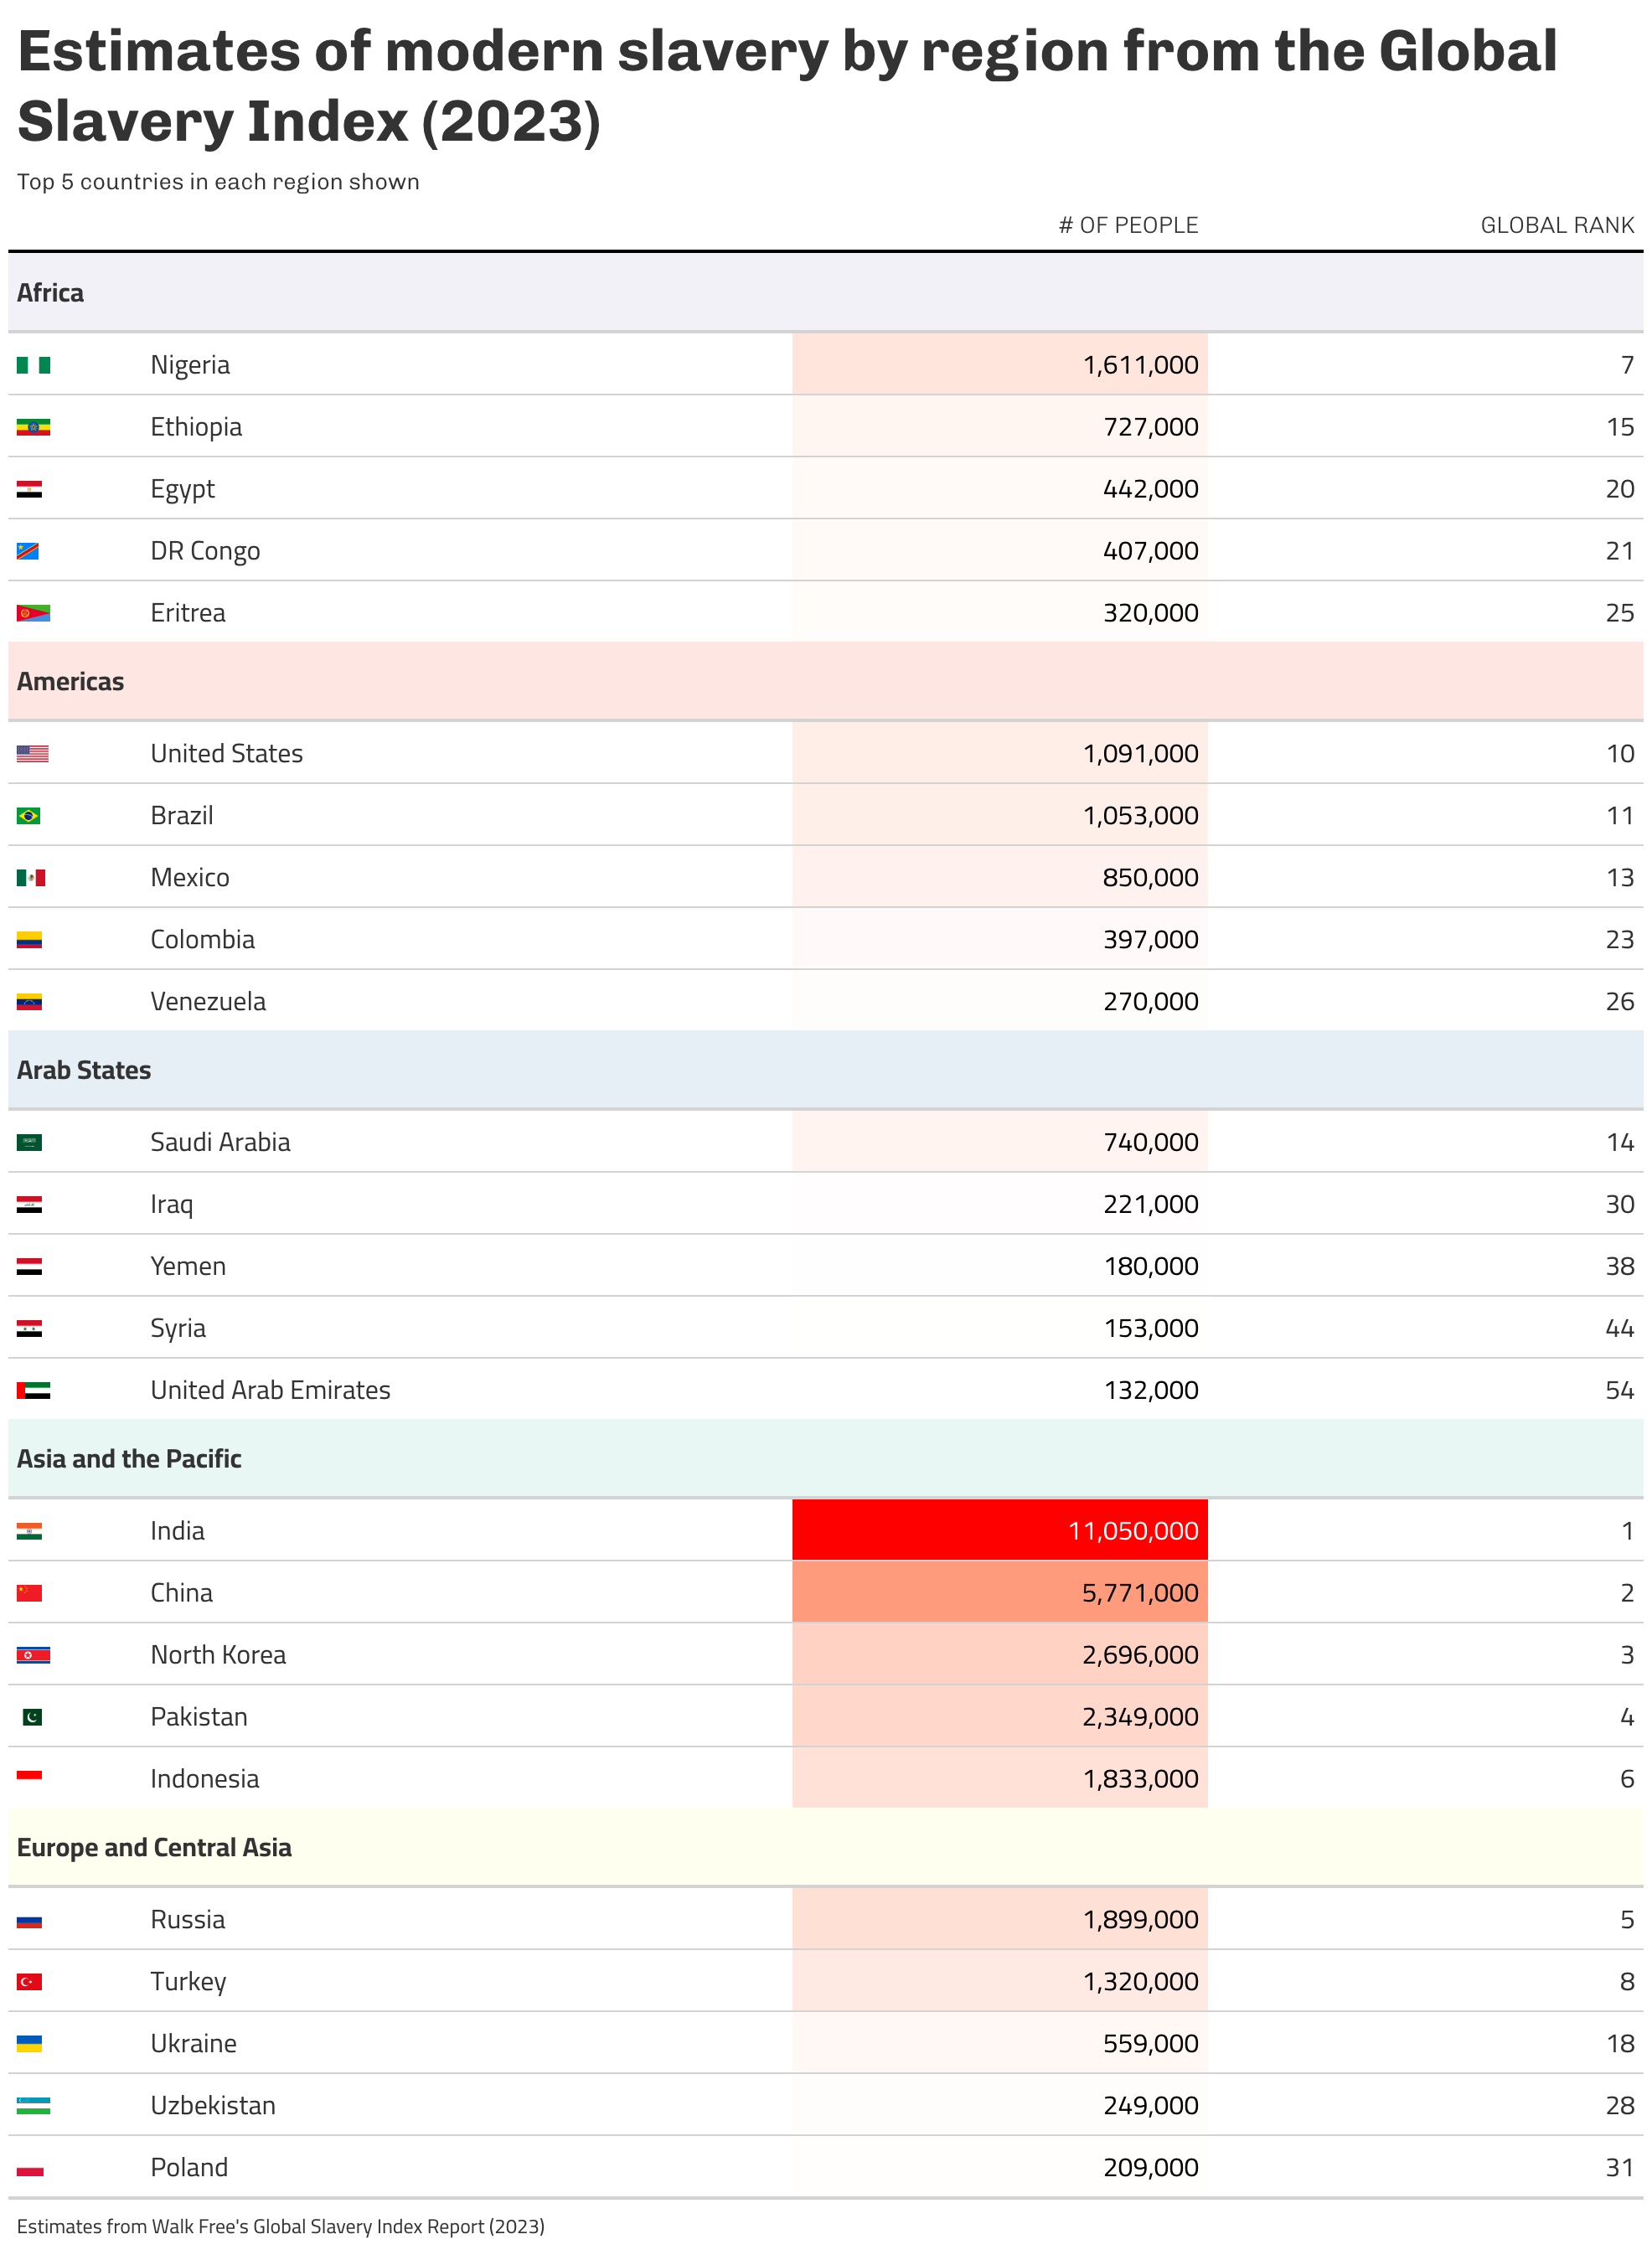Screen dimensions: 1652x2260
Task: Click the 'Arab States' group header row
Action: (84, 1070)
